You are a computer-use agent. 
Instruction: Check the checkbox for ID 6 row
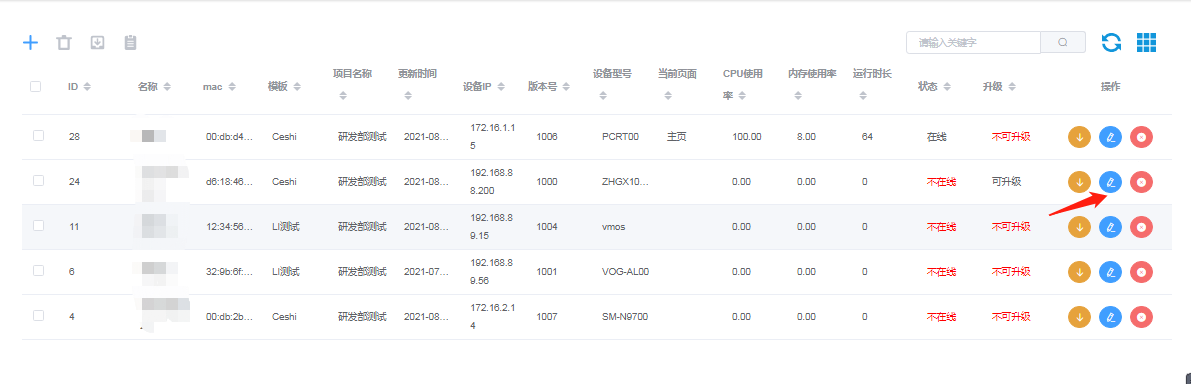39,270
